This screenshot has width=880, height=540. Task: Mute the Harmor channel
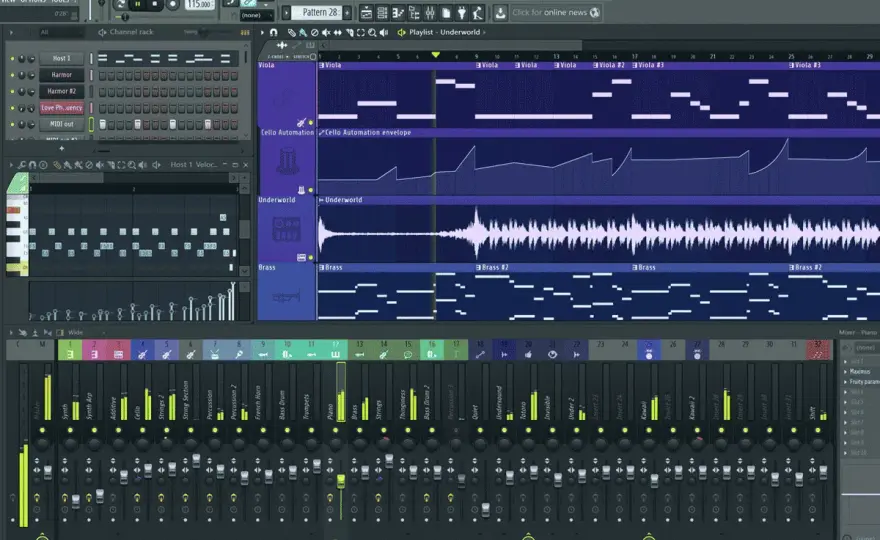coord(12,75)
